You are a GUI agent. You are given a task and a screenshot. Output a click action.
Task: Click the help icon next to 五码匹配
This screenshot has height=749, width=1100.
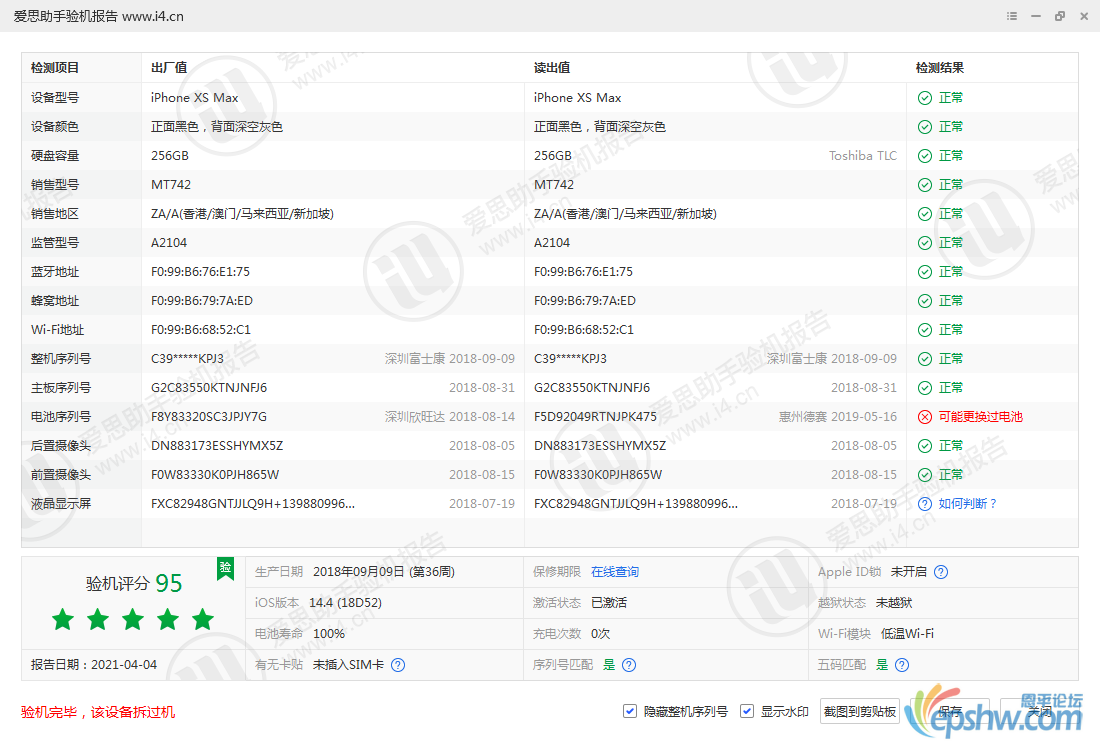(x=902, y=665)
